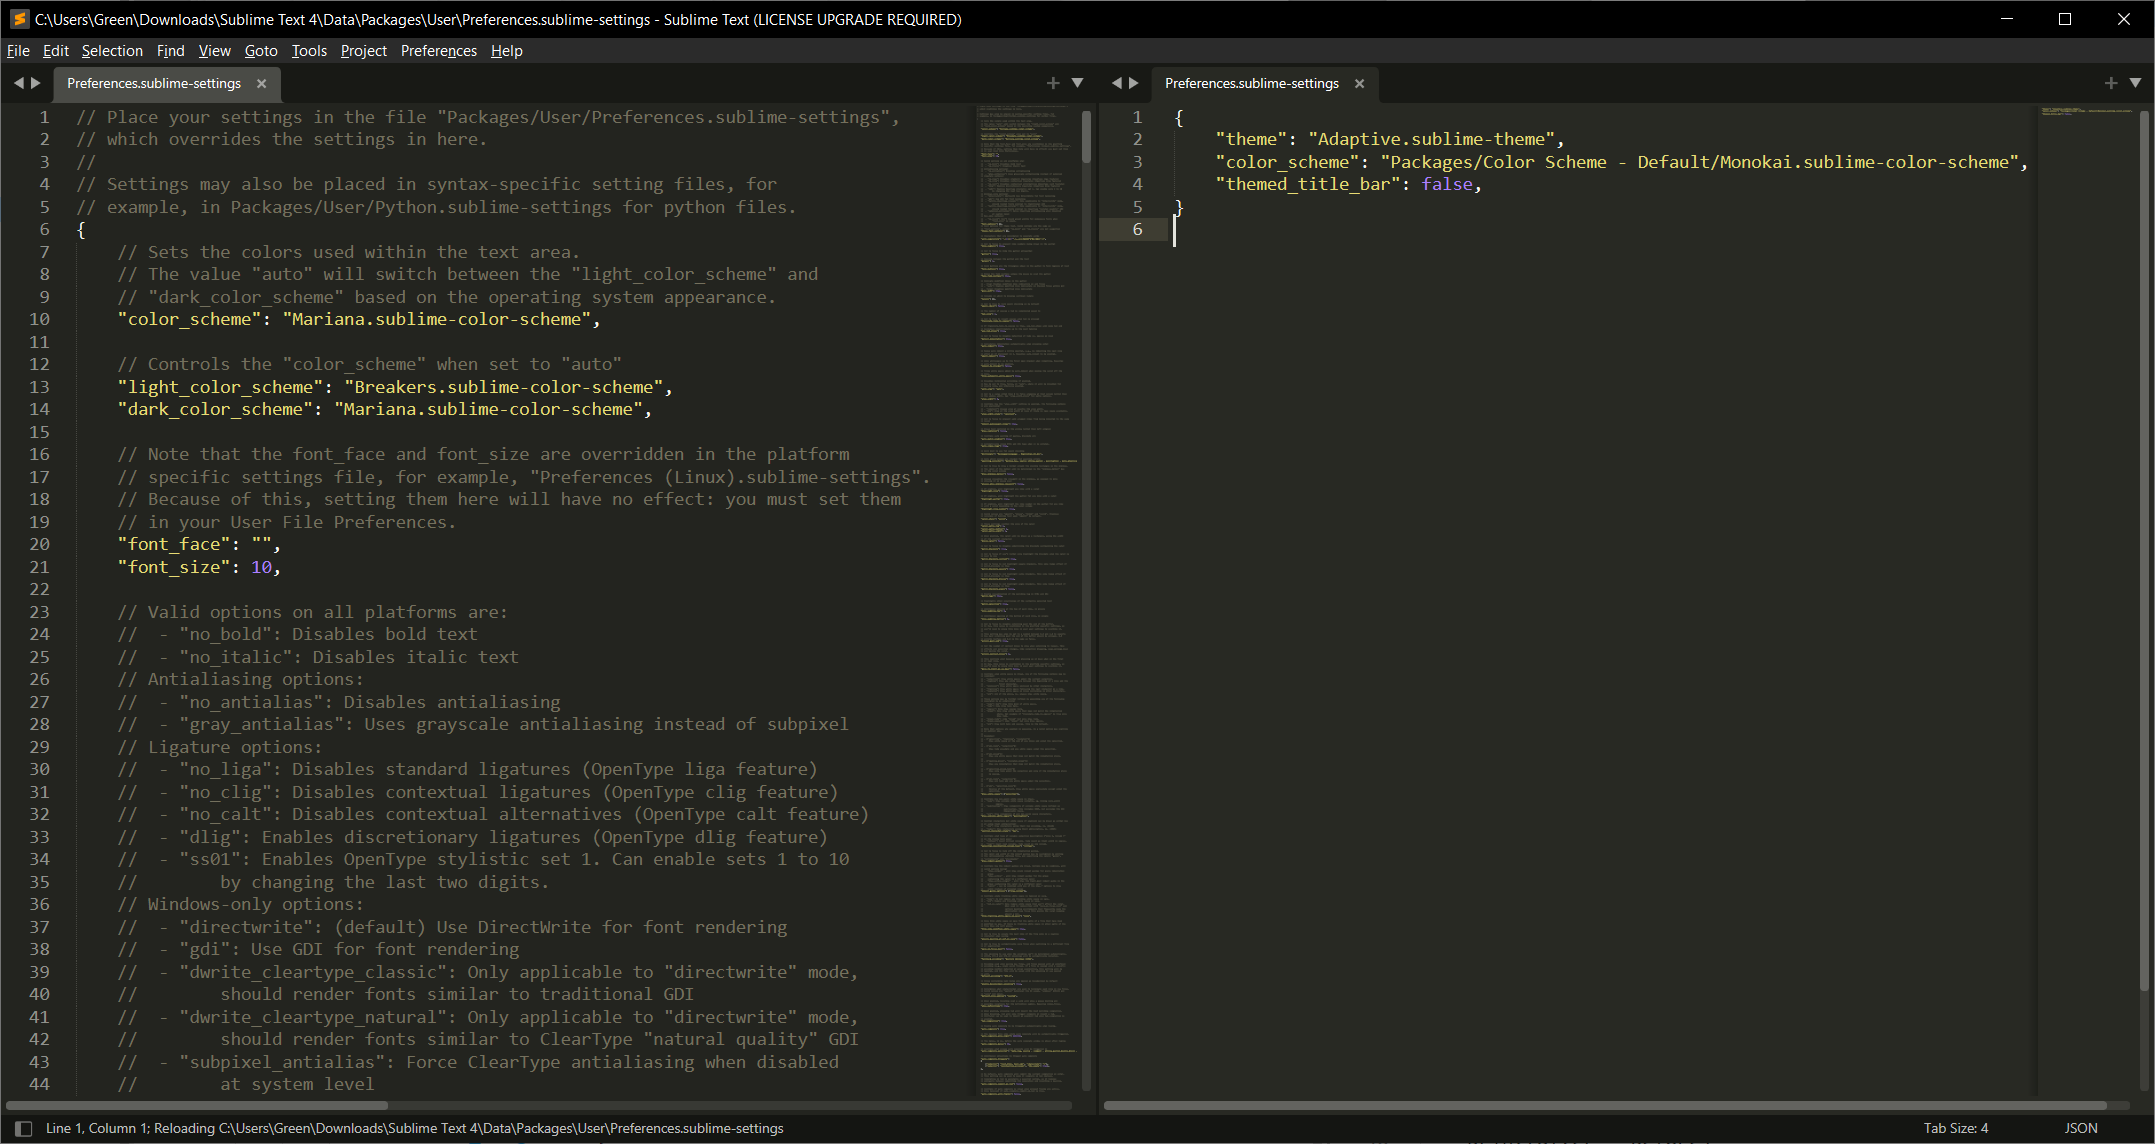Close right Preferences.sublime-settings tab

[1360, 83]
